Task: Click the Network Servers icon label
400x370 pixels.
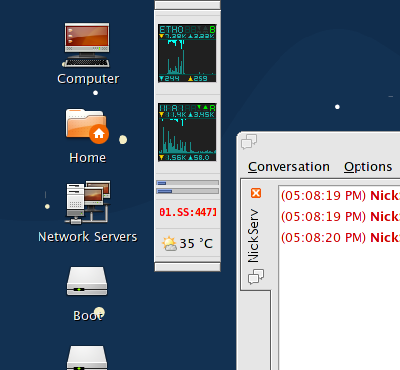Action: pos(88,237)
